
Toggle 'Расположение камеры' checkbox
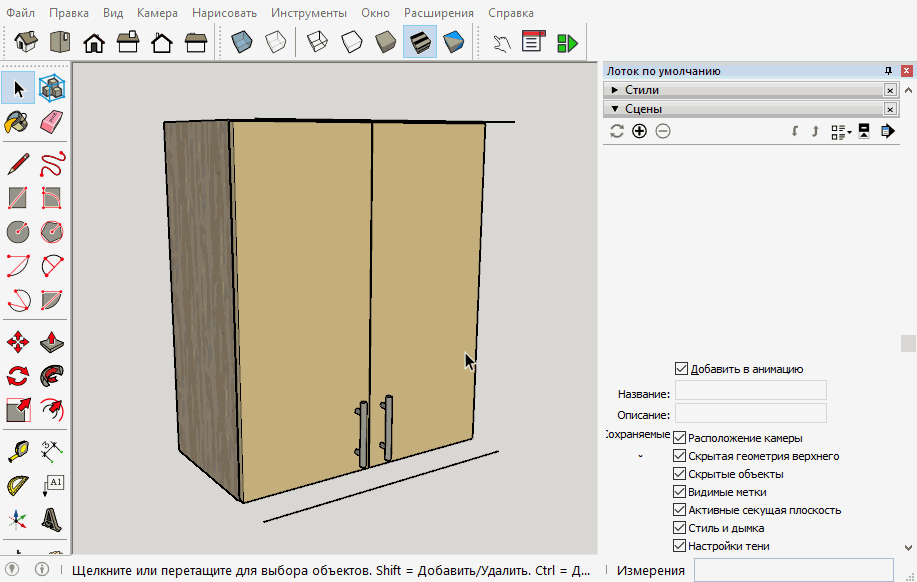coord(680,438)
